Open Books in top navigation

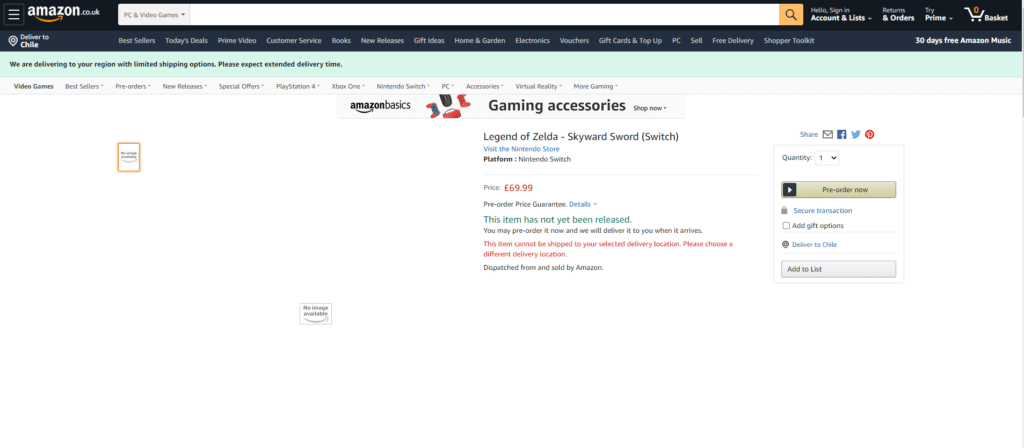pos(341,40)
